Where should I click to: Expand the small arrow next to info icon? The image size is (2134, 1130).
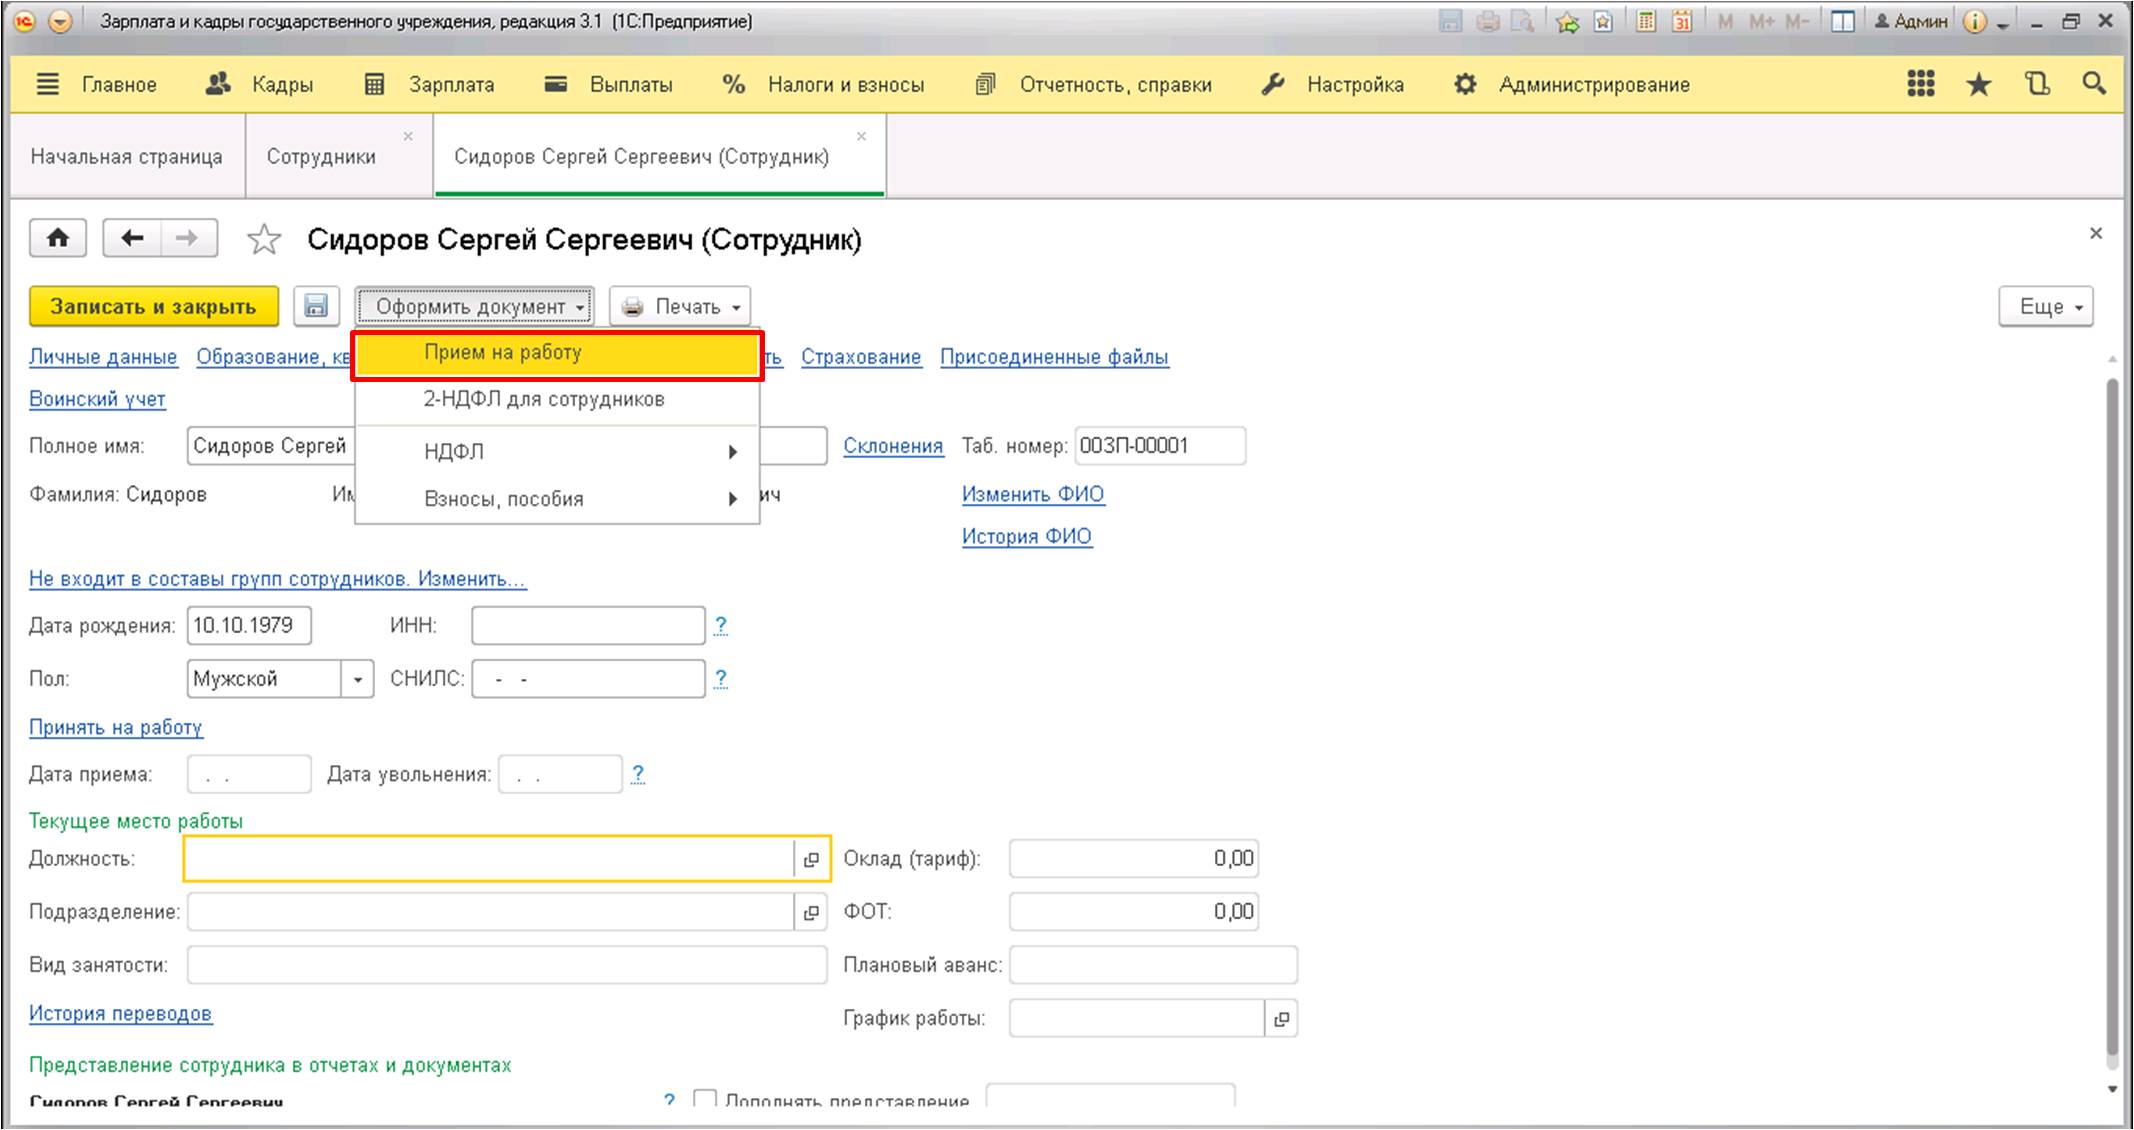click(2002, 25)
